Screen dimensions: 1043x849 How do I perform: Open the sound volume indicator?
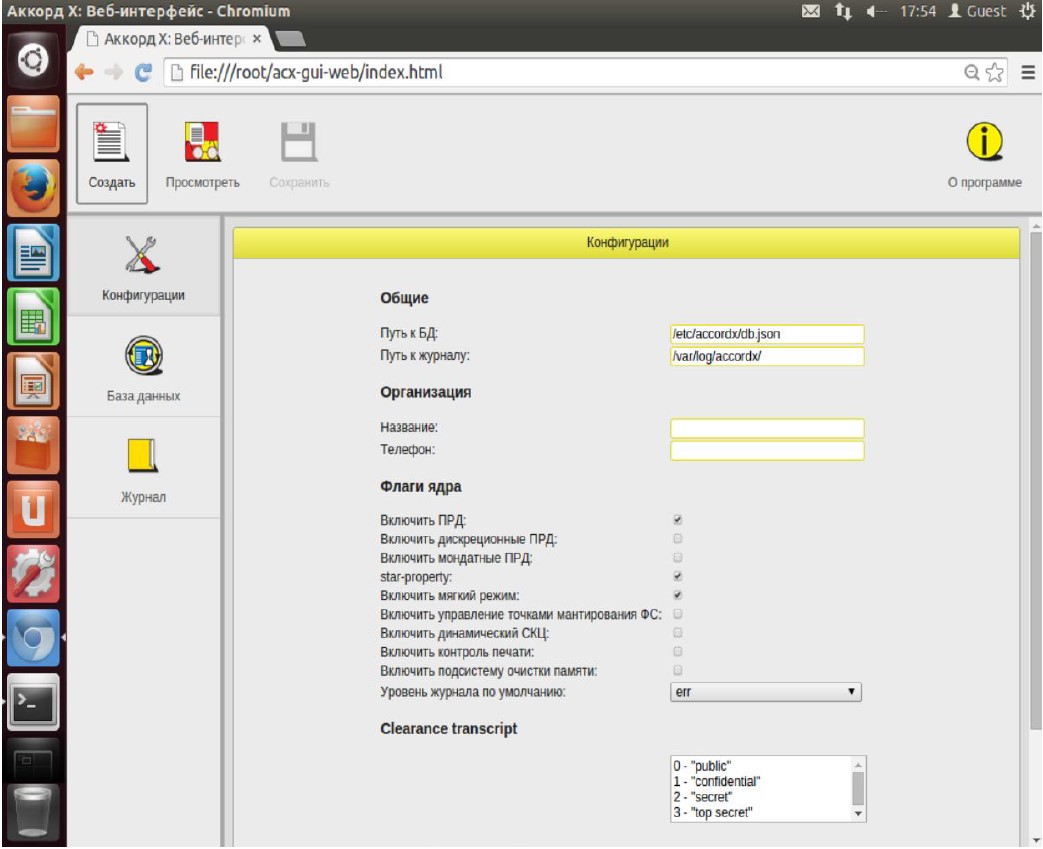point(876,11)
